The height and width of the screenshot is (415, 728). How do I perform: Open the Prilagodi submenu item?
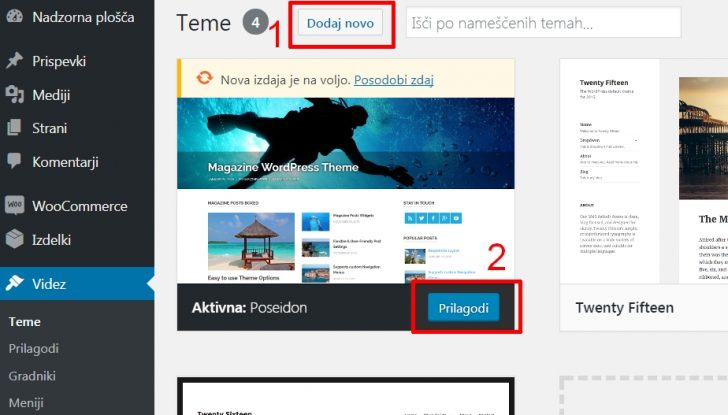(33, 348)
